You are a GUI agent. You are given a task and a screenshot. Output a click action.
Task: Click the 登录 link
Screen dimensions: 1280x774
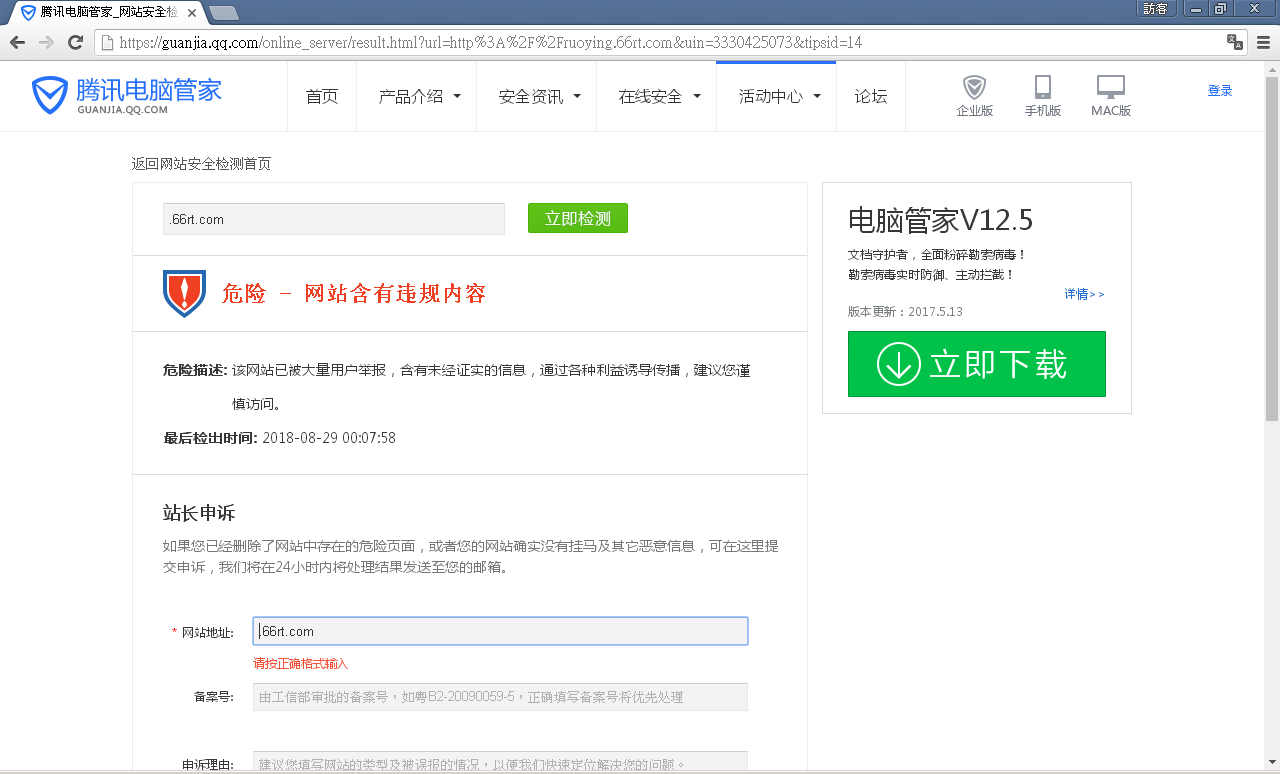pos(1220,91)
